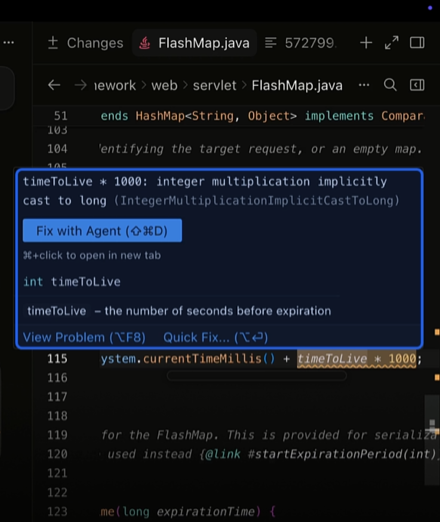Toggle the right sidebar panel icon in the tab bar
Image resolution: width=443 pixels, height=522 pixels.
[417, 43]
